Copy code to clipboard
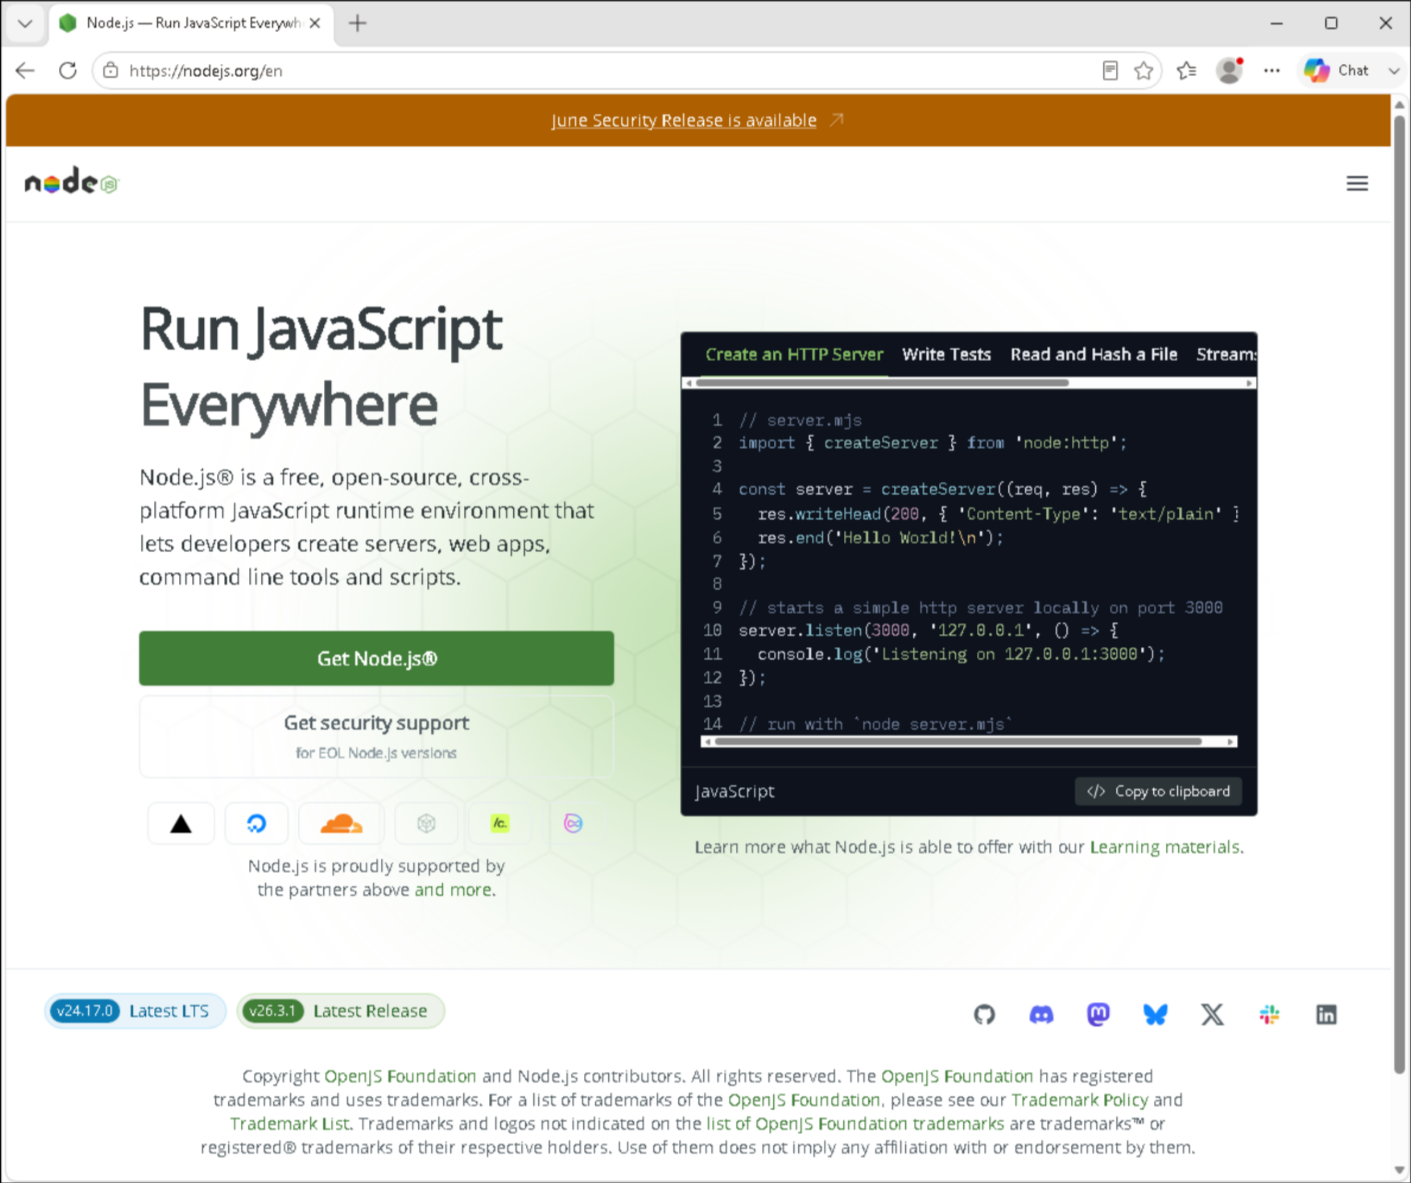The image size is (1411, 1183). pos(1158,791)
